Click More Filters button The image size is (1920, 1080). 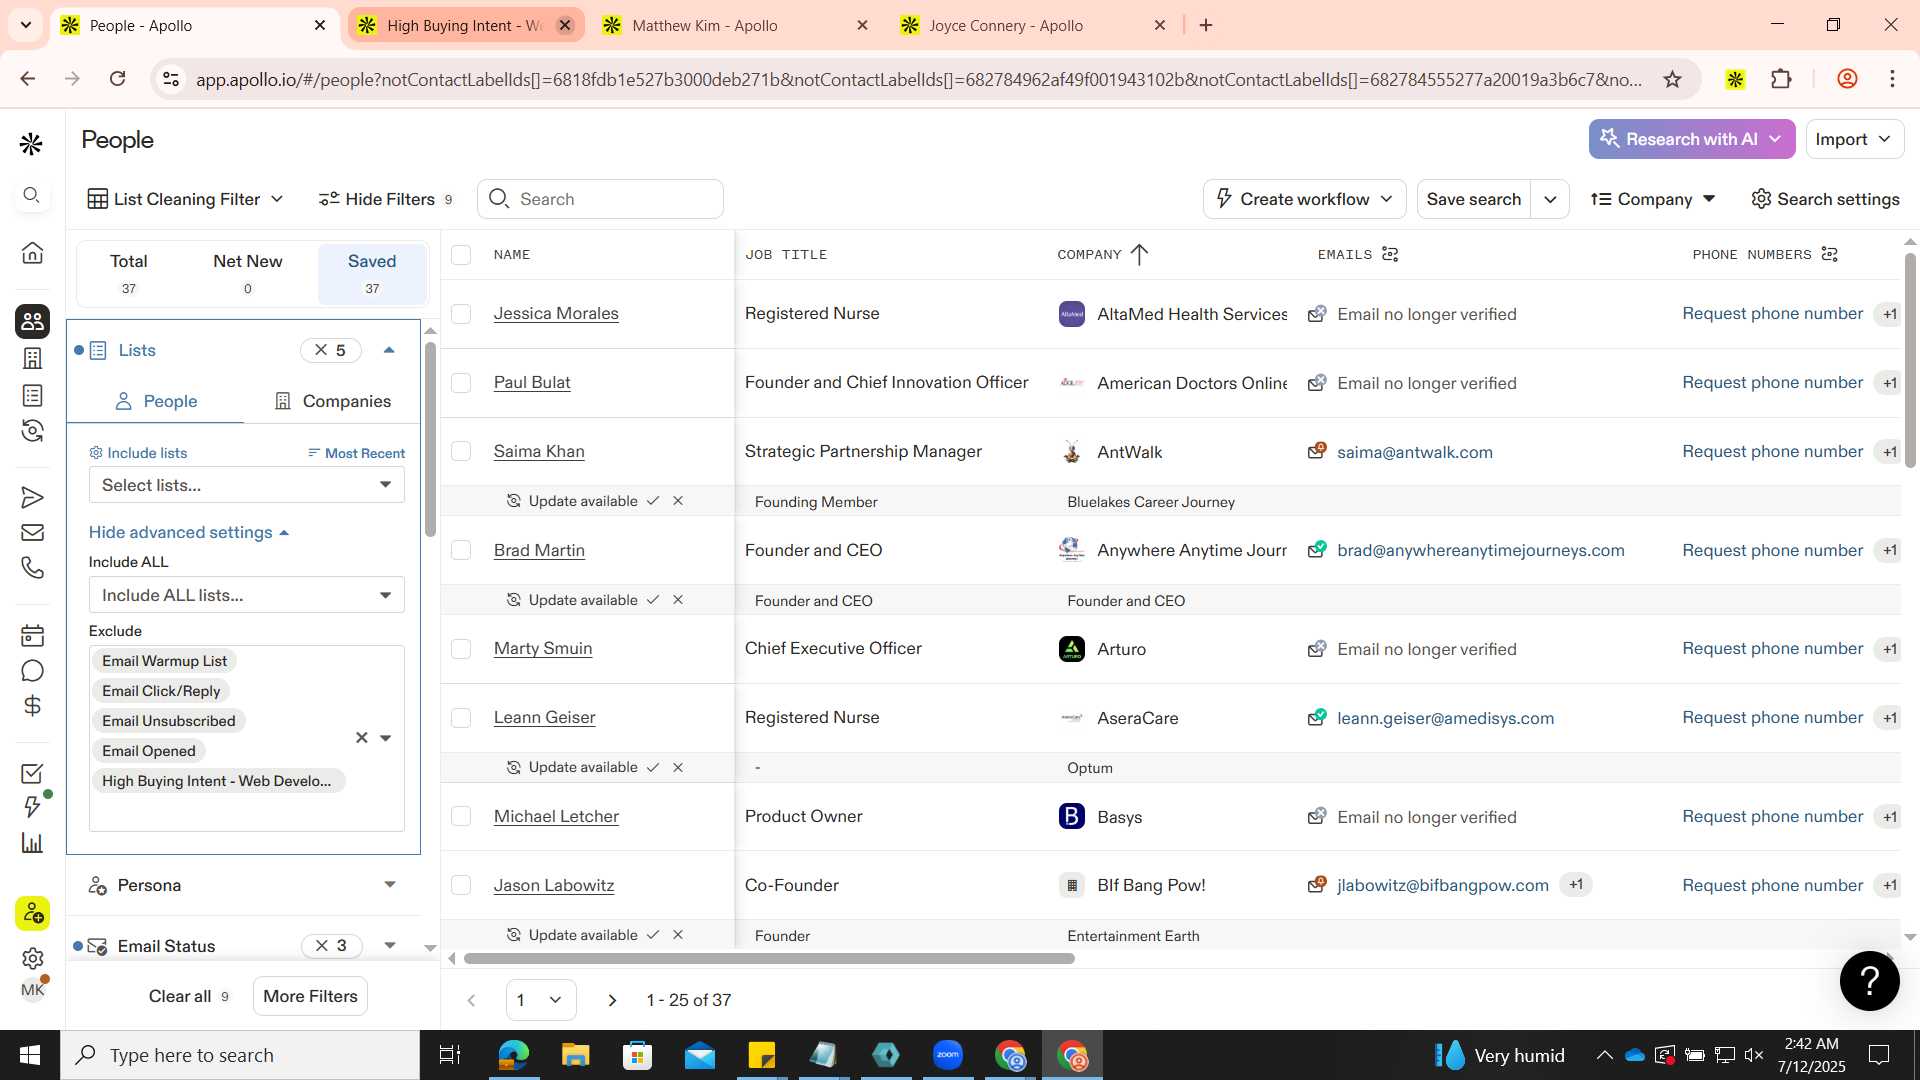(x=310, y=996)
